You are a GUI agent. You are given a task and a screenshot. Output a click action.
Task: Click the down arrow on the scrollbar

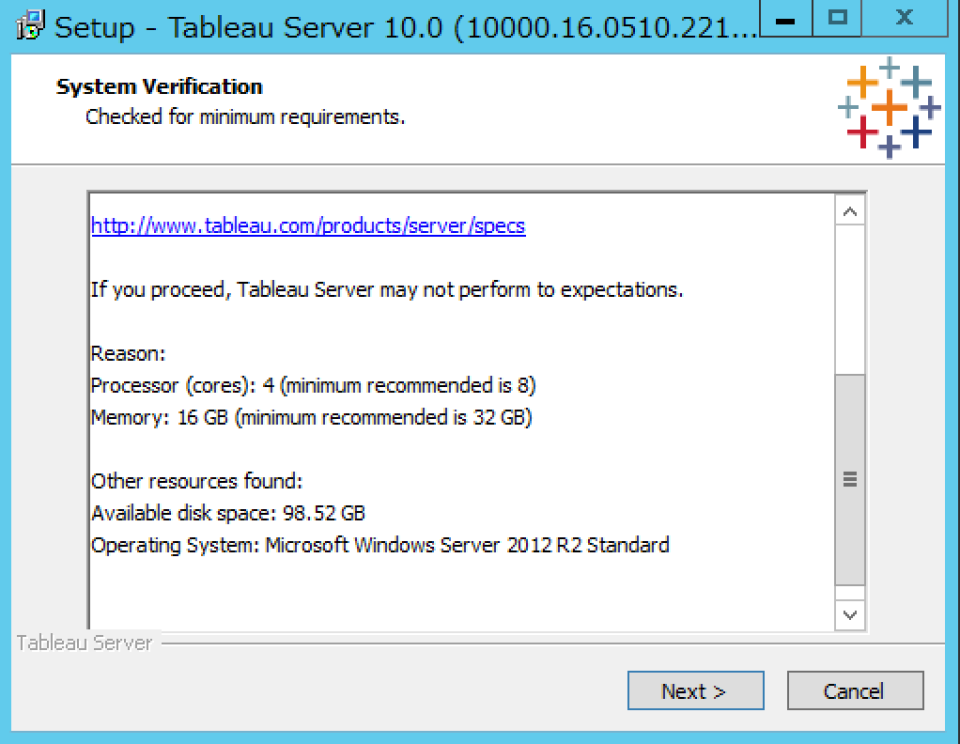coord(849,615)
